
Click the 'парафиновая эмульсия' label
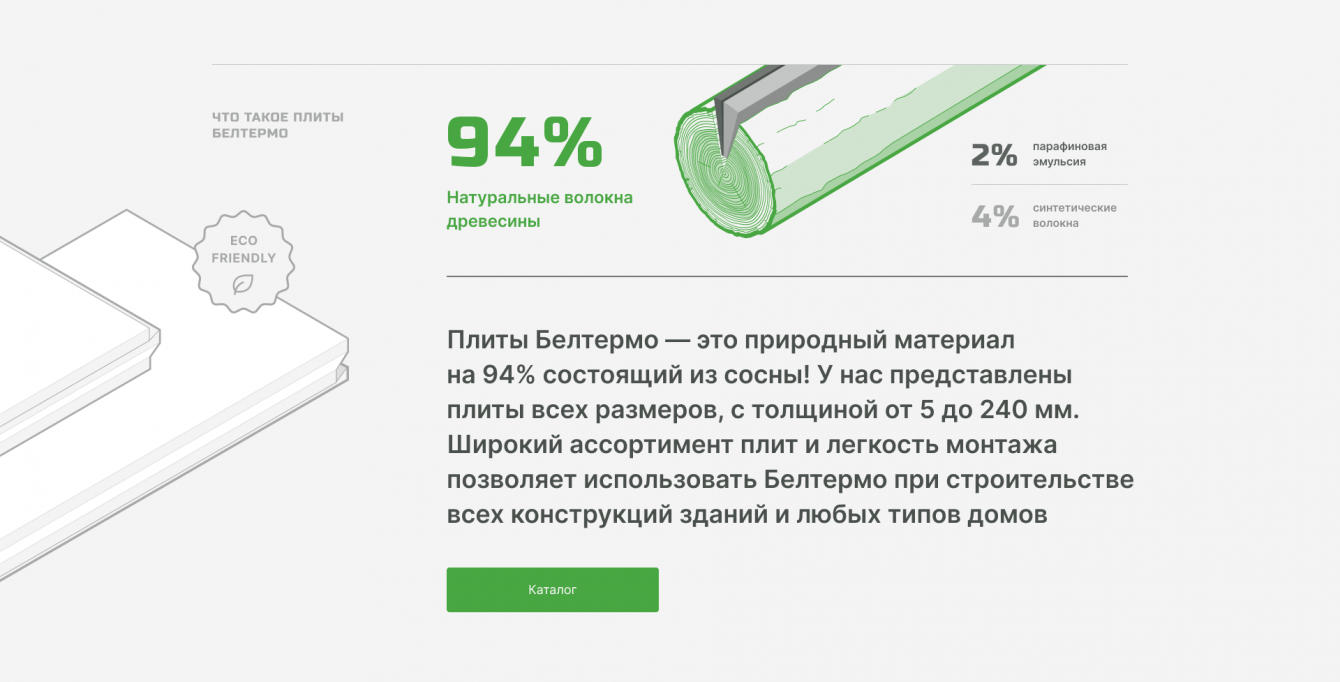point(1069,154)
